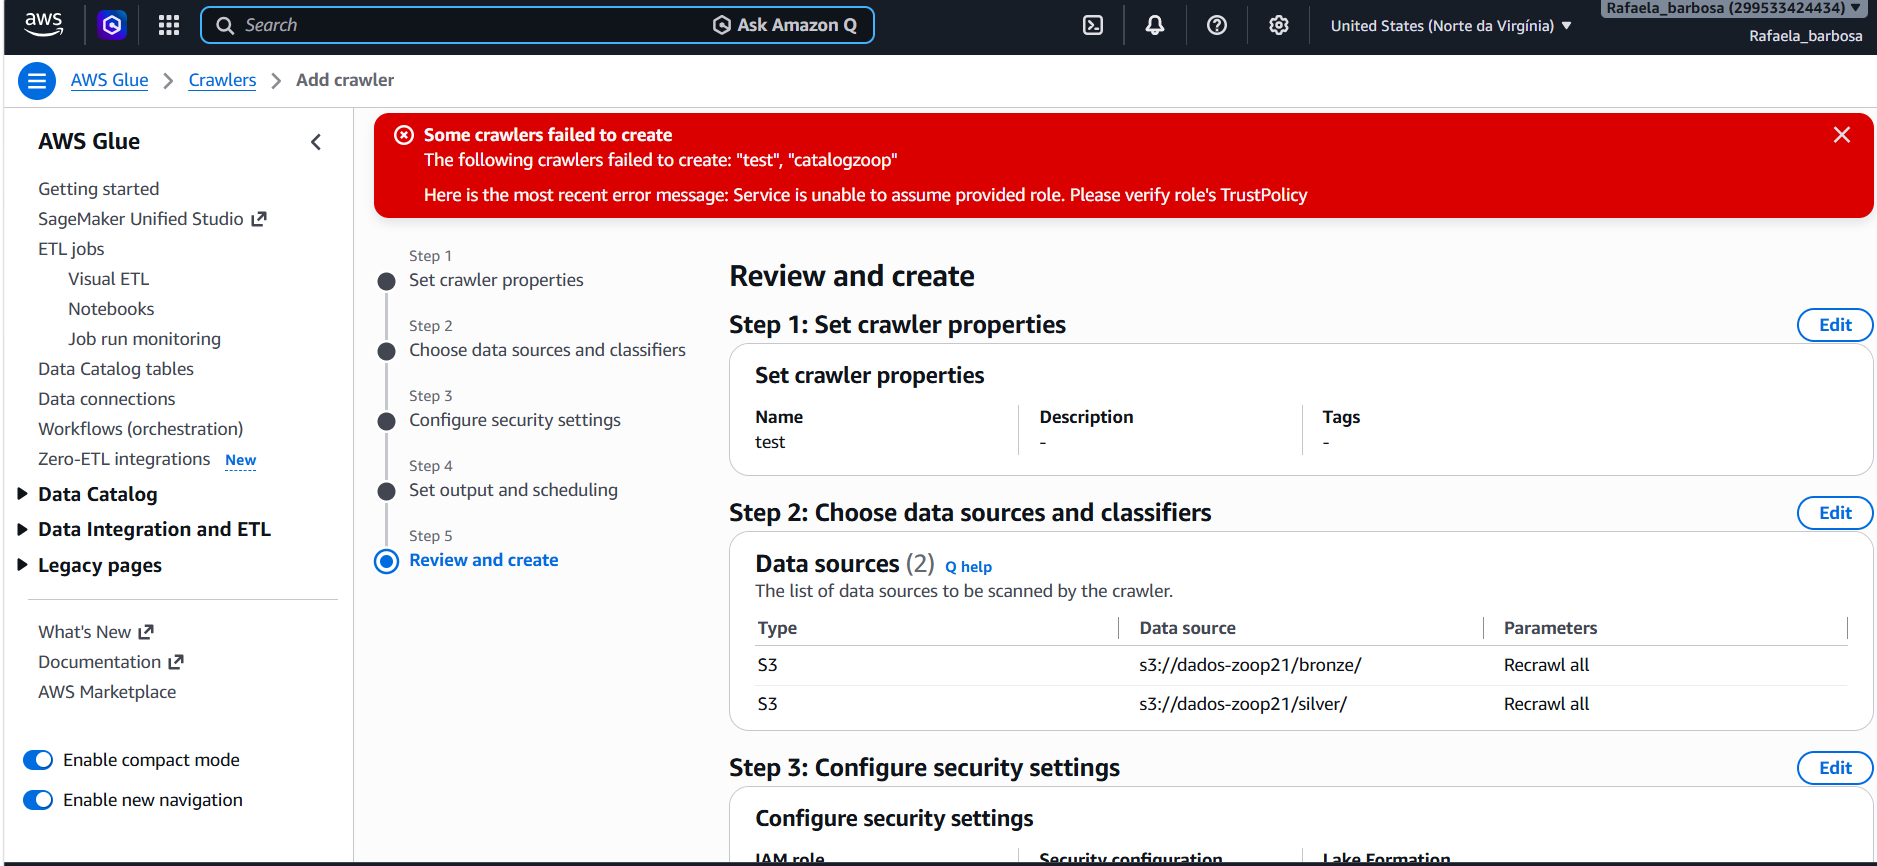Screen dimensions: 1877x866
Task: Open the Documentation link
Action: tap(100, 662)
